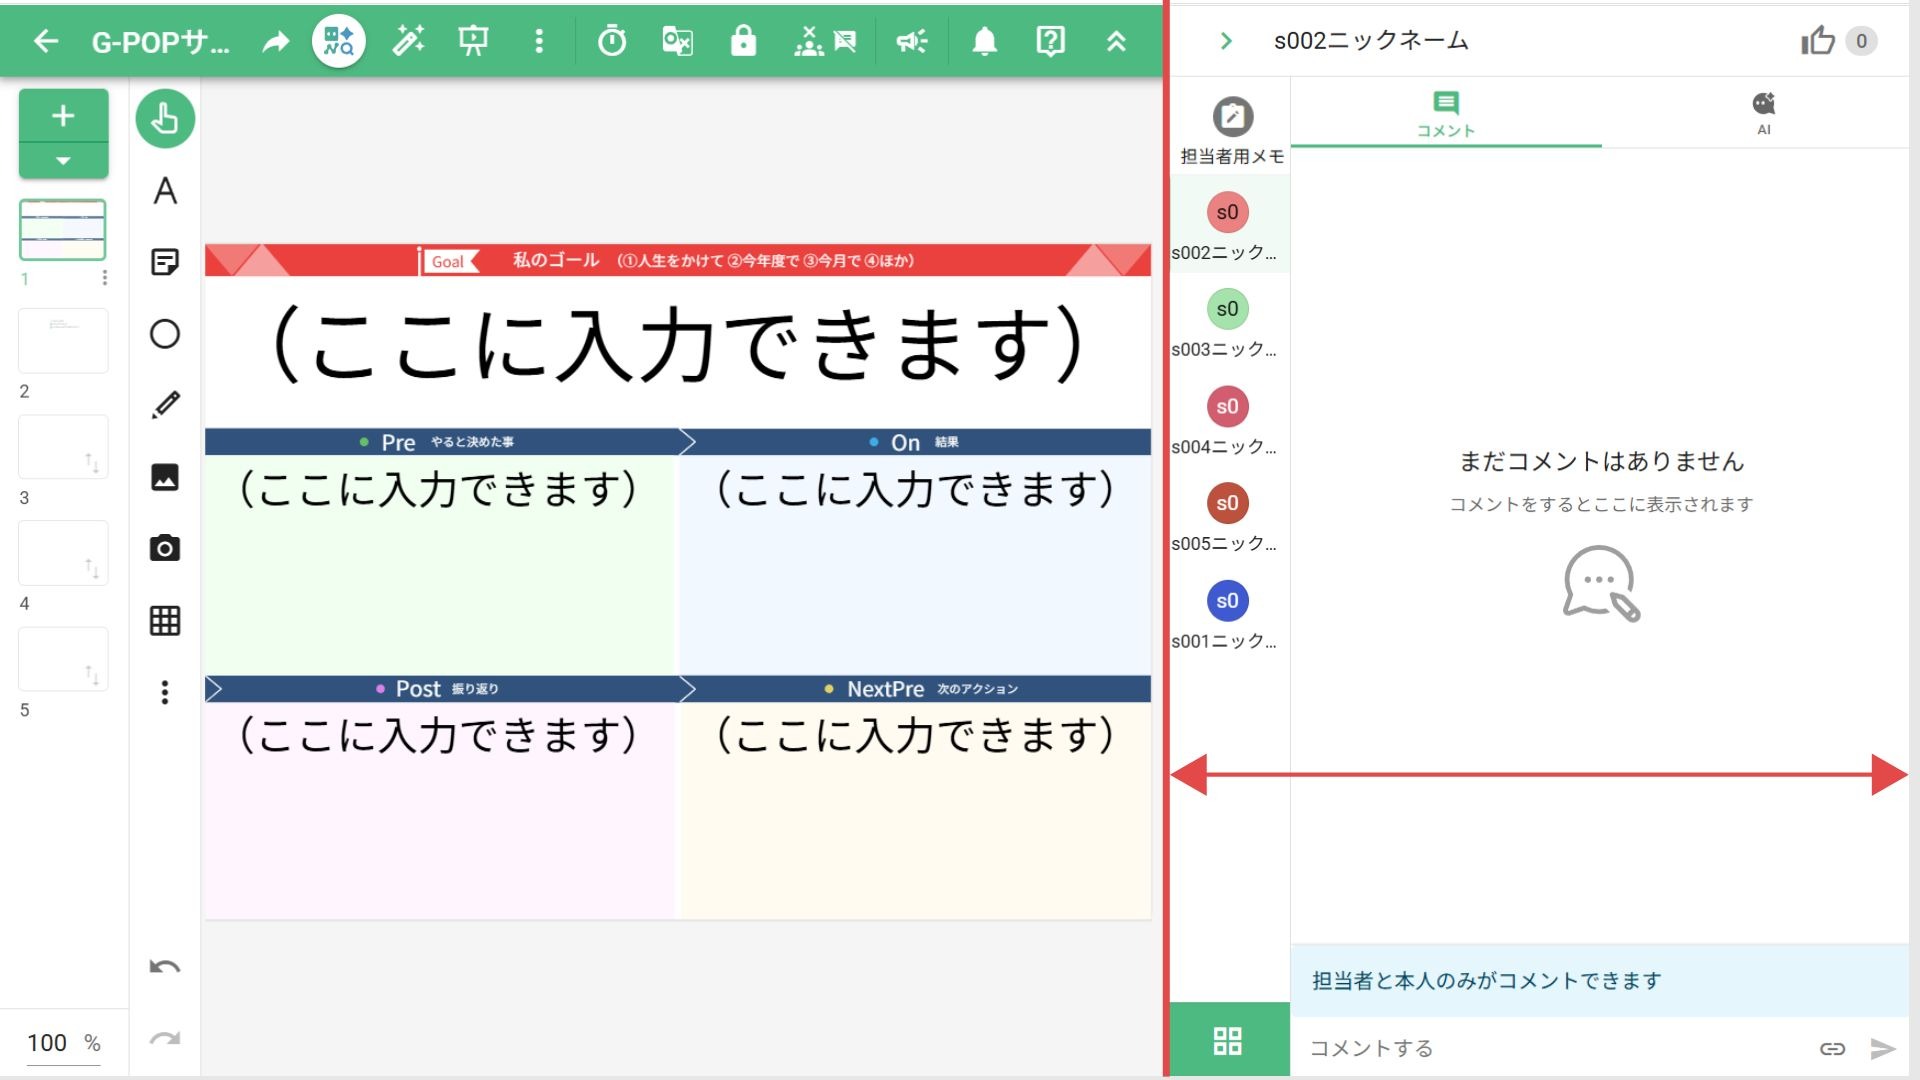Screen dimensions: 1920x1080
Task: Select page 5 thumbnail
Action: [x=63, y=659]
